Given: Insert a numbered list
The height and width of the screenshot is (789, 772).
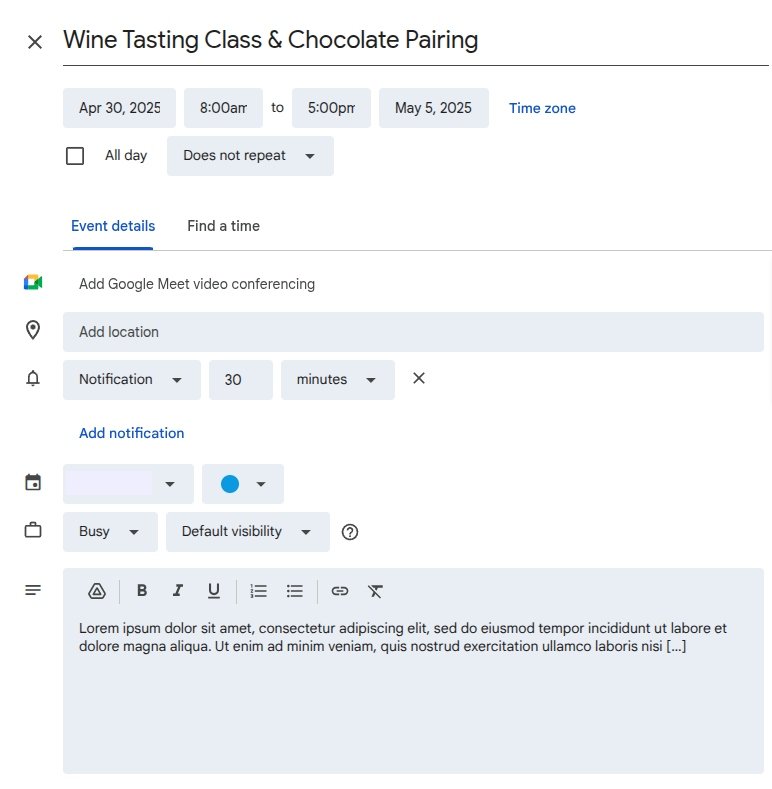Looking at the screenshot, I should click(x=259, y=591).
